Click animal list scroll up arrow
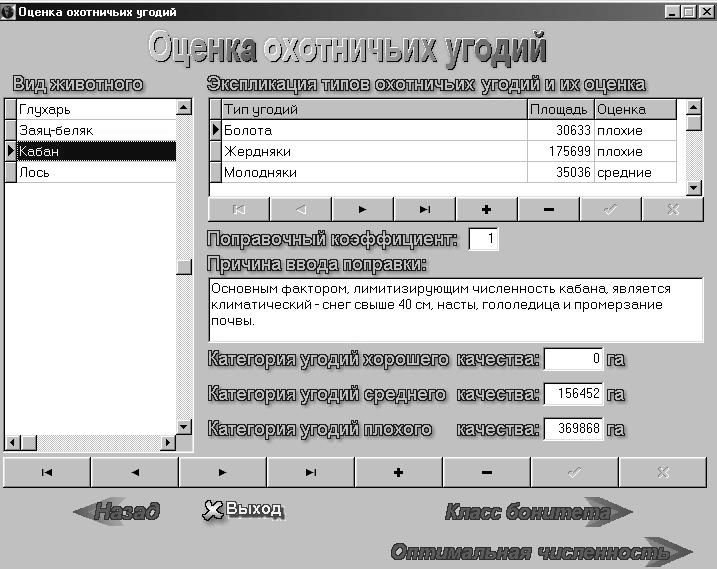This screenshot has height=569, width=717. coord(184,107)
